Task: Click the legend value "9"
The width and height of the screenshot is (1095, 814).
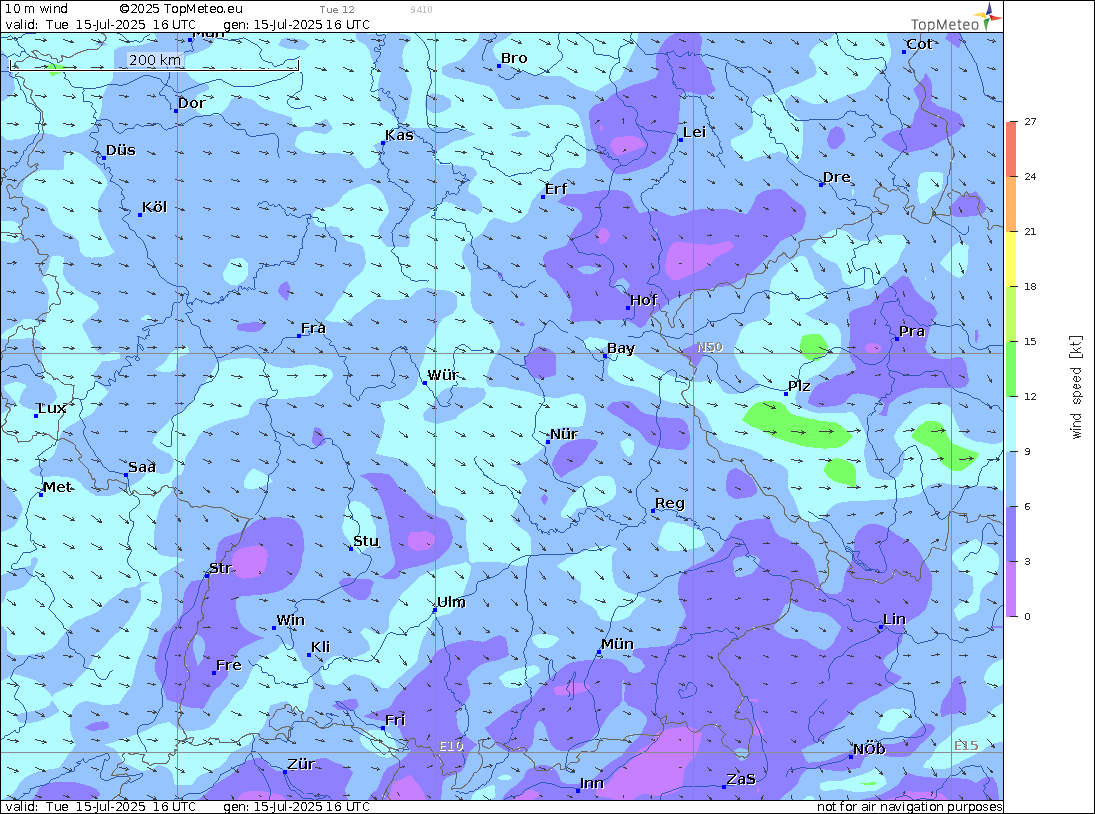Action: pyautogui.click(x=1027, y=452)
